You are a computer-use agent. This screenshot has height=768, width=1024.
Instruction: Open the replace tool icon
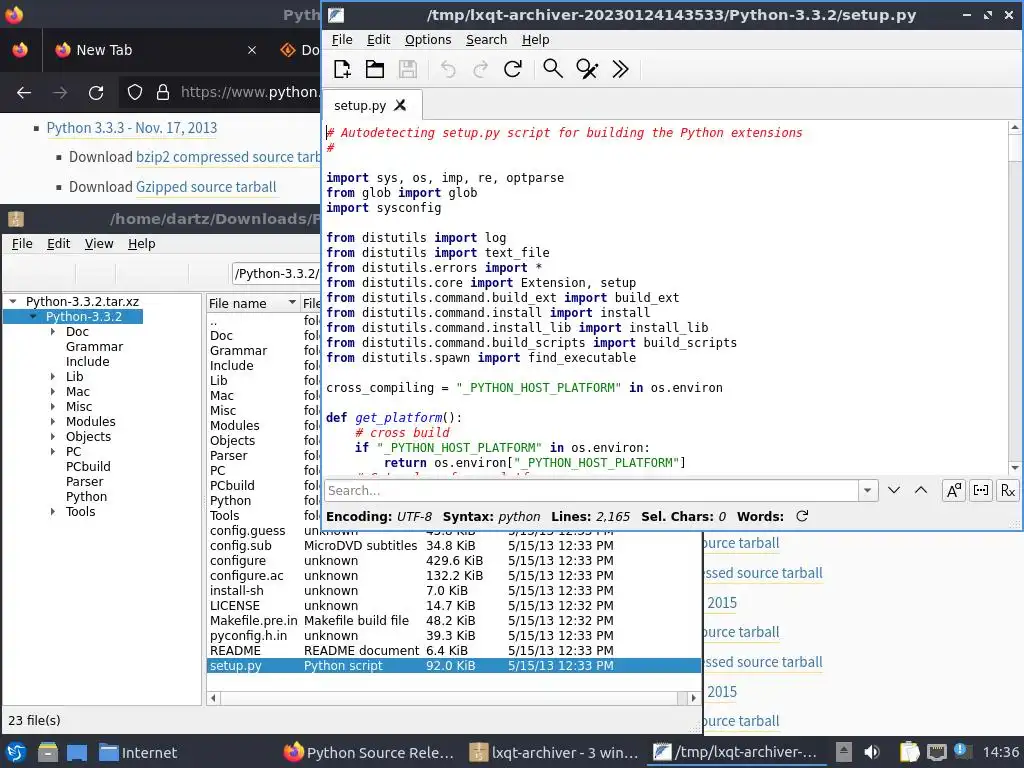pyautogui.click(x=586, y=69)
